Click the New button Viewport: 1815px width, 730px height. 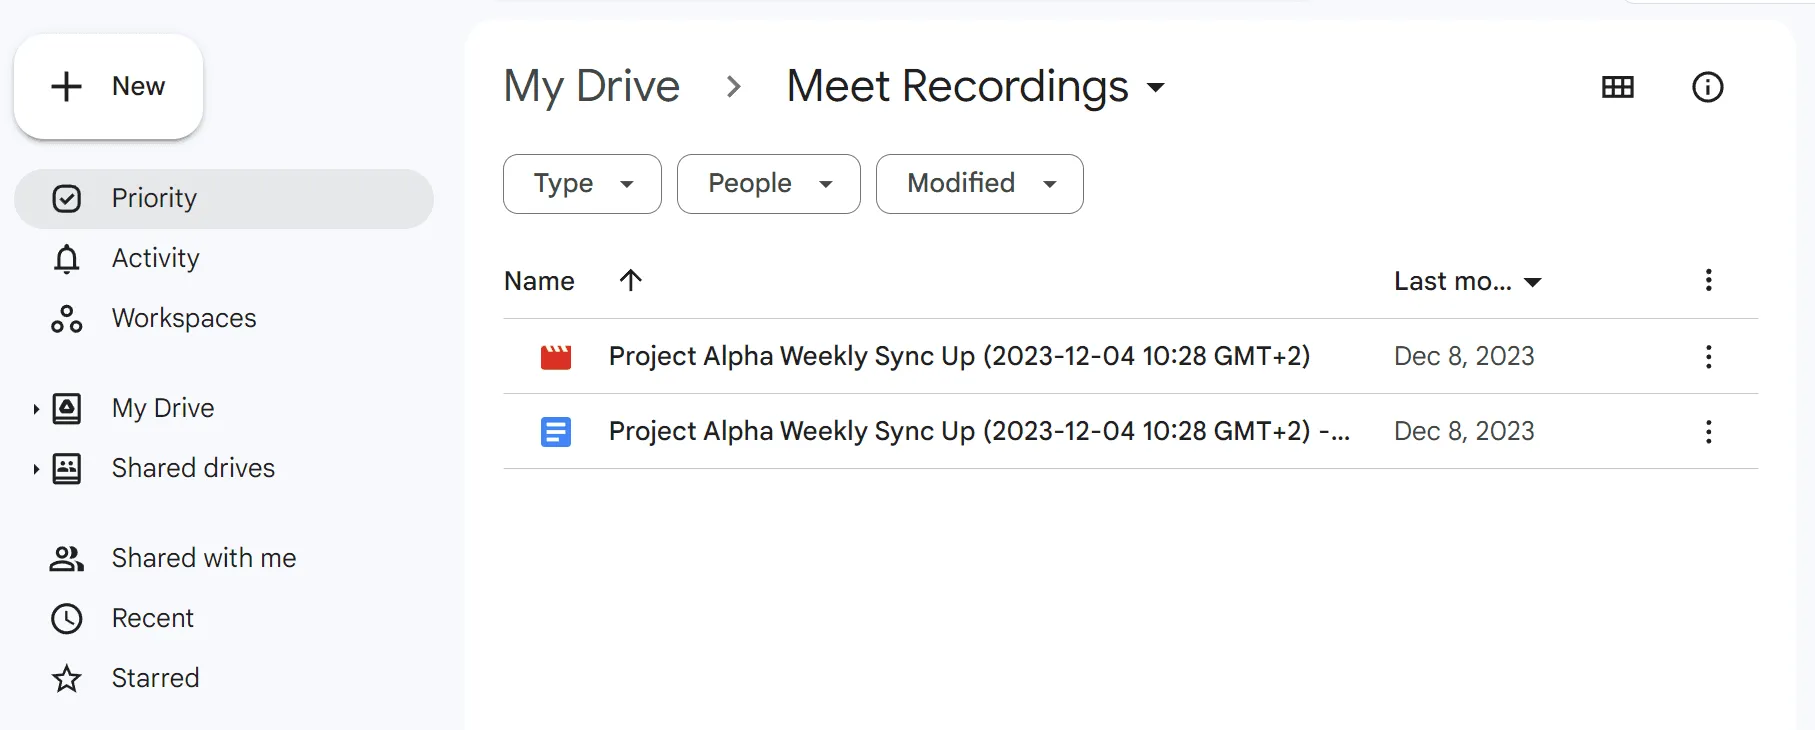point(108,86)
